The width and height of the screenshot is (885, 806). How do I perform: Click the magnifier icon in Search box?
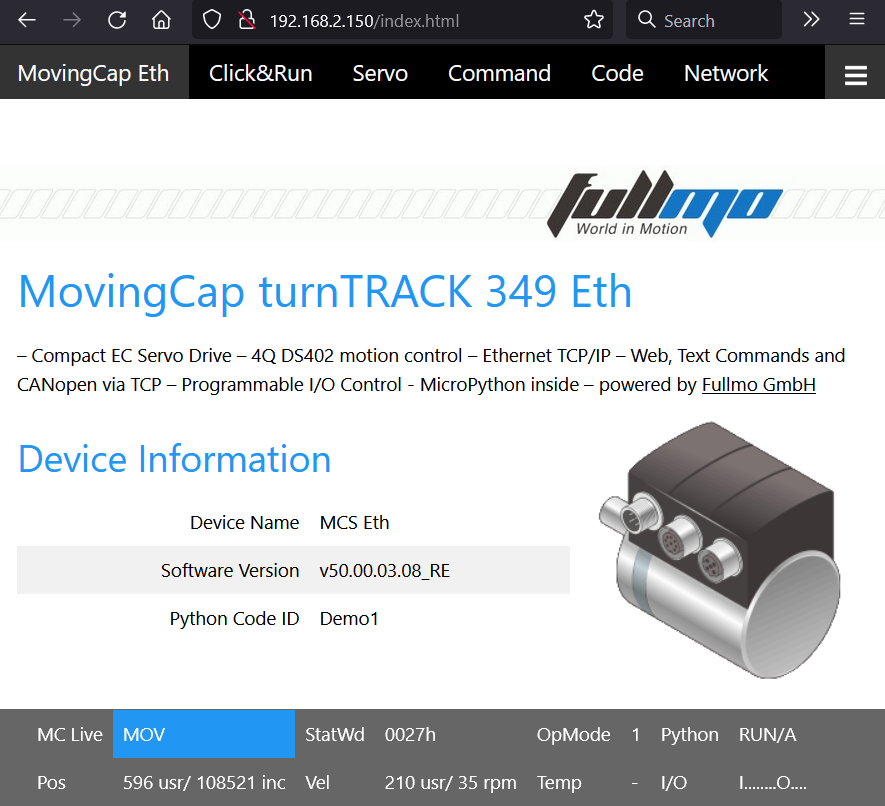pos(646,20)
